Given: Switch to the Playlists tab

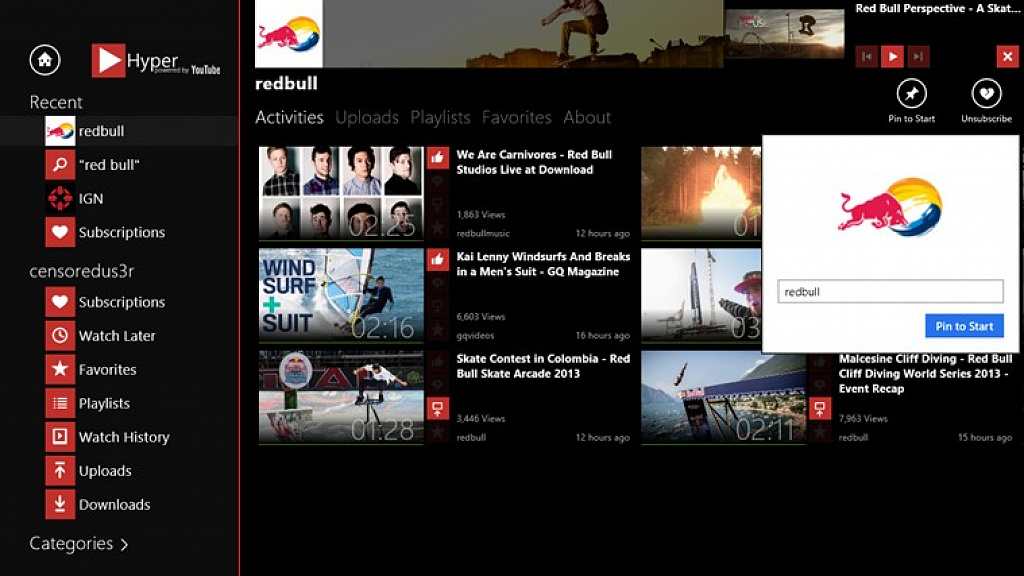Looking at the screenshot, I should tap(440, 118).
